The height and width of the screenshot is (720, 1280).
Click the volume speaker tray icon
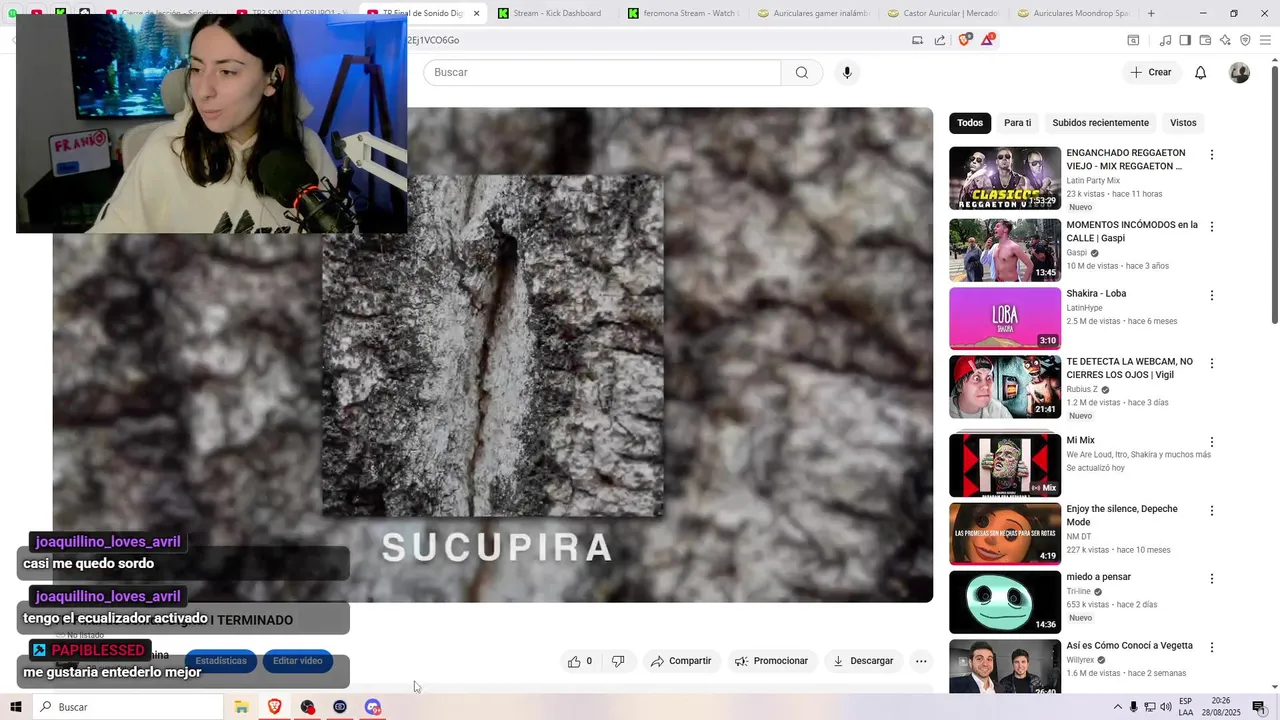[1166, 707]
